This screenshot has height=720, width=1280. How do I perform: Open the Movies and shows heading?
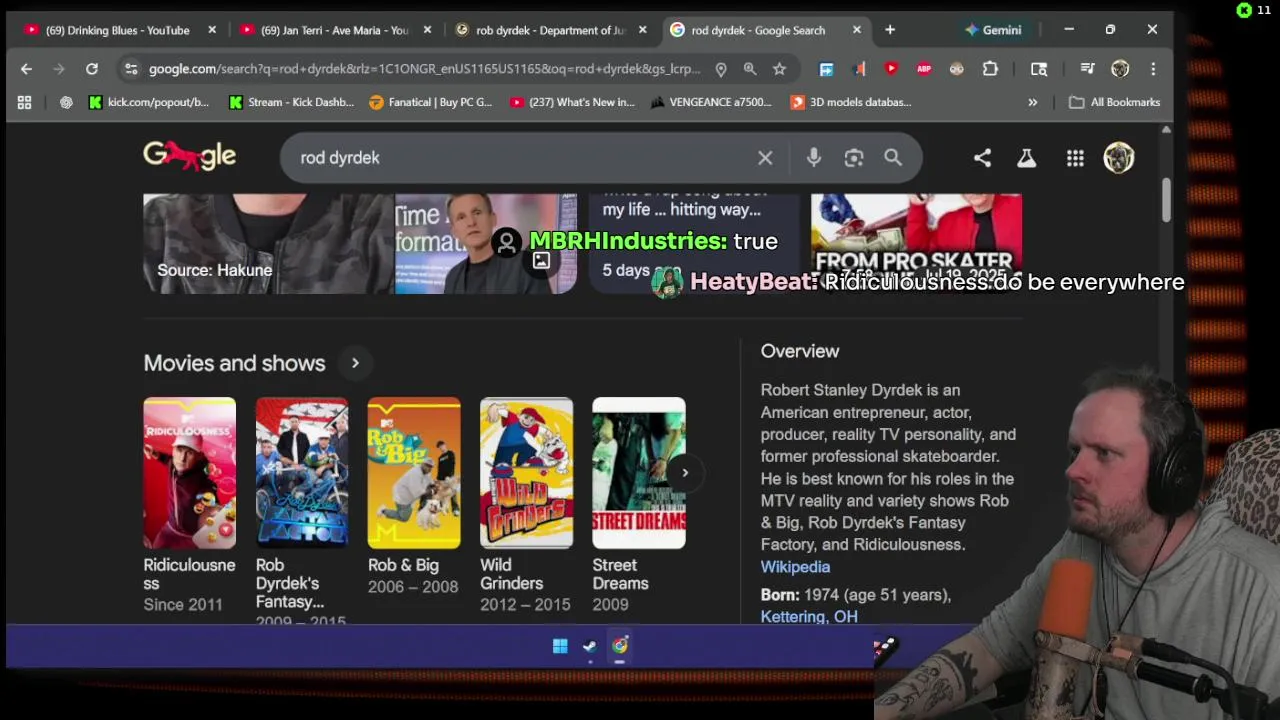tap(234, 363)
